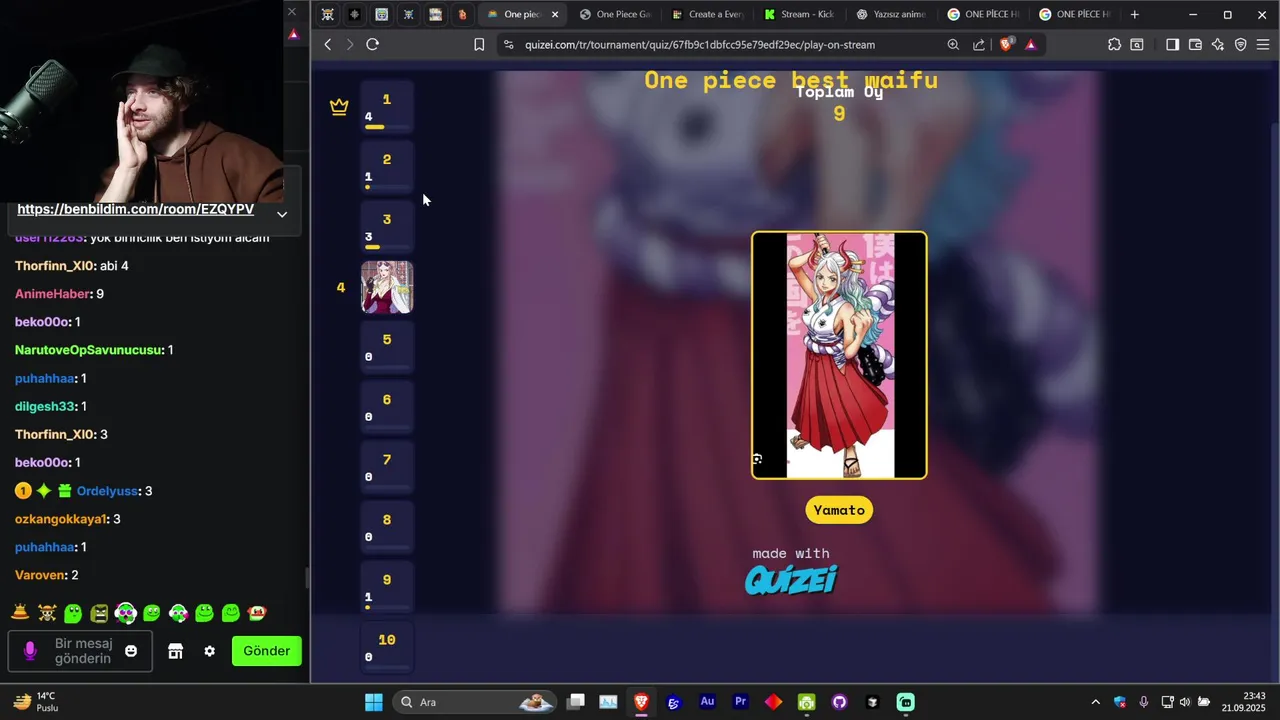Image resolution: width=1280 pixels, height=720 pixels.
Task: Click the red-haired emote at row end
Action: (257, 612)
